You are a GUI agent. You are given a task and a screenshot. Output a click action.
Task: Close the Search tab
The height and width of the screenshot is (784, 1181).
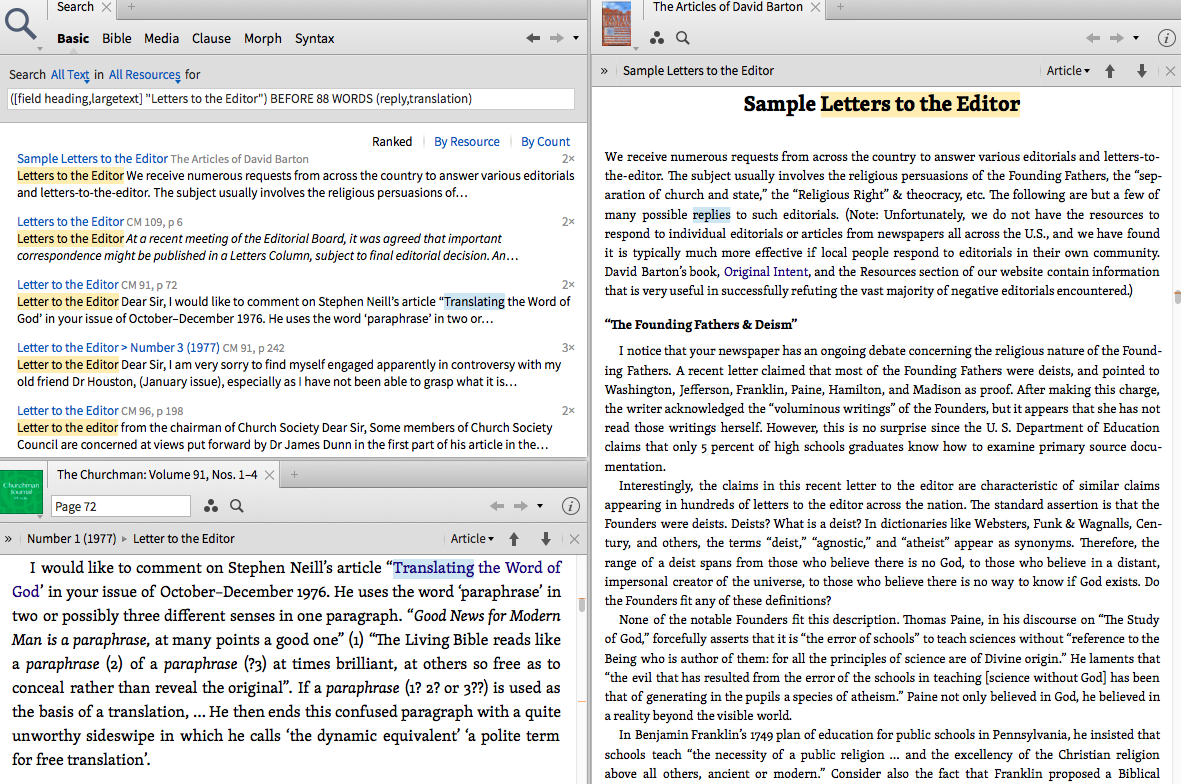click(x=106, y=7)
